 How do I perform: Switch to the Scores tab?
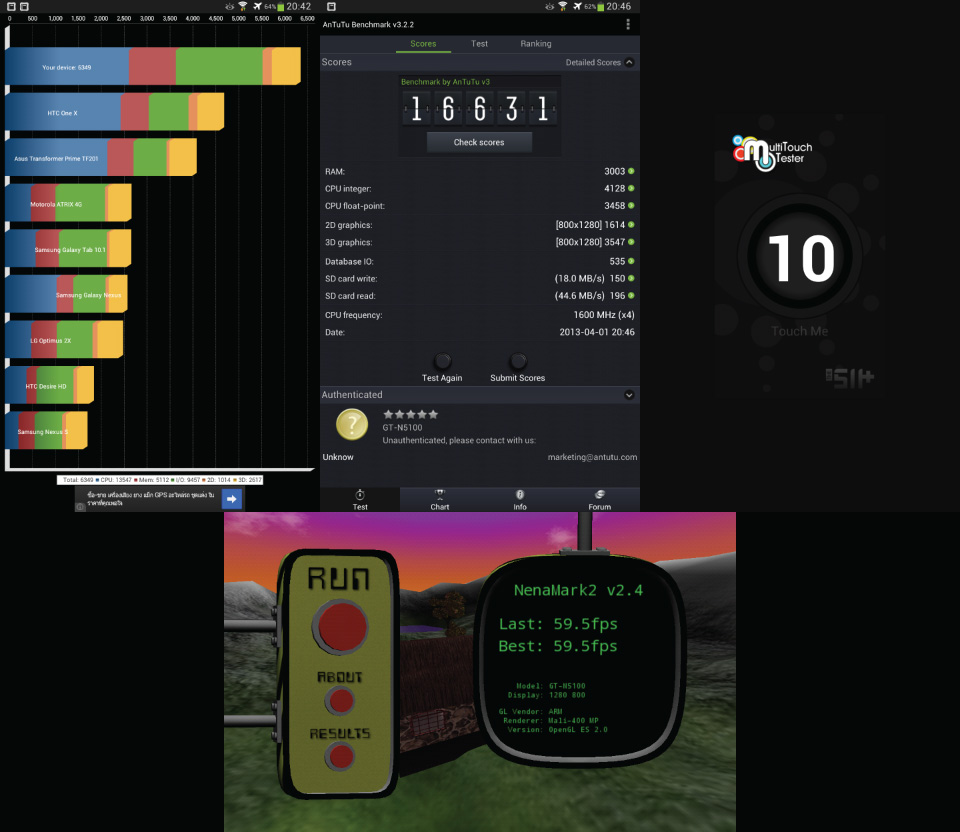(x=423, y=43)
